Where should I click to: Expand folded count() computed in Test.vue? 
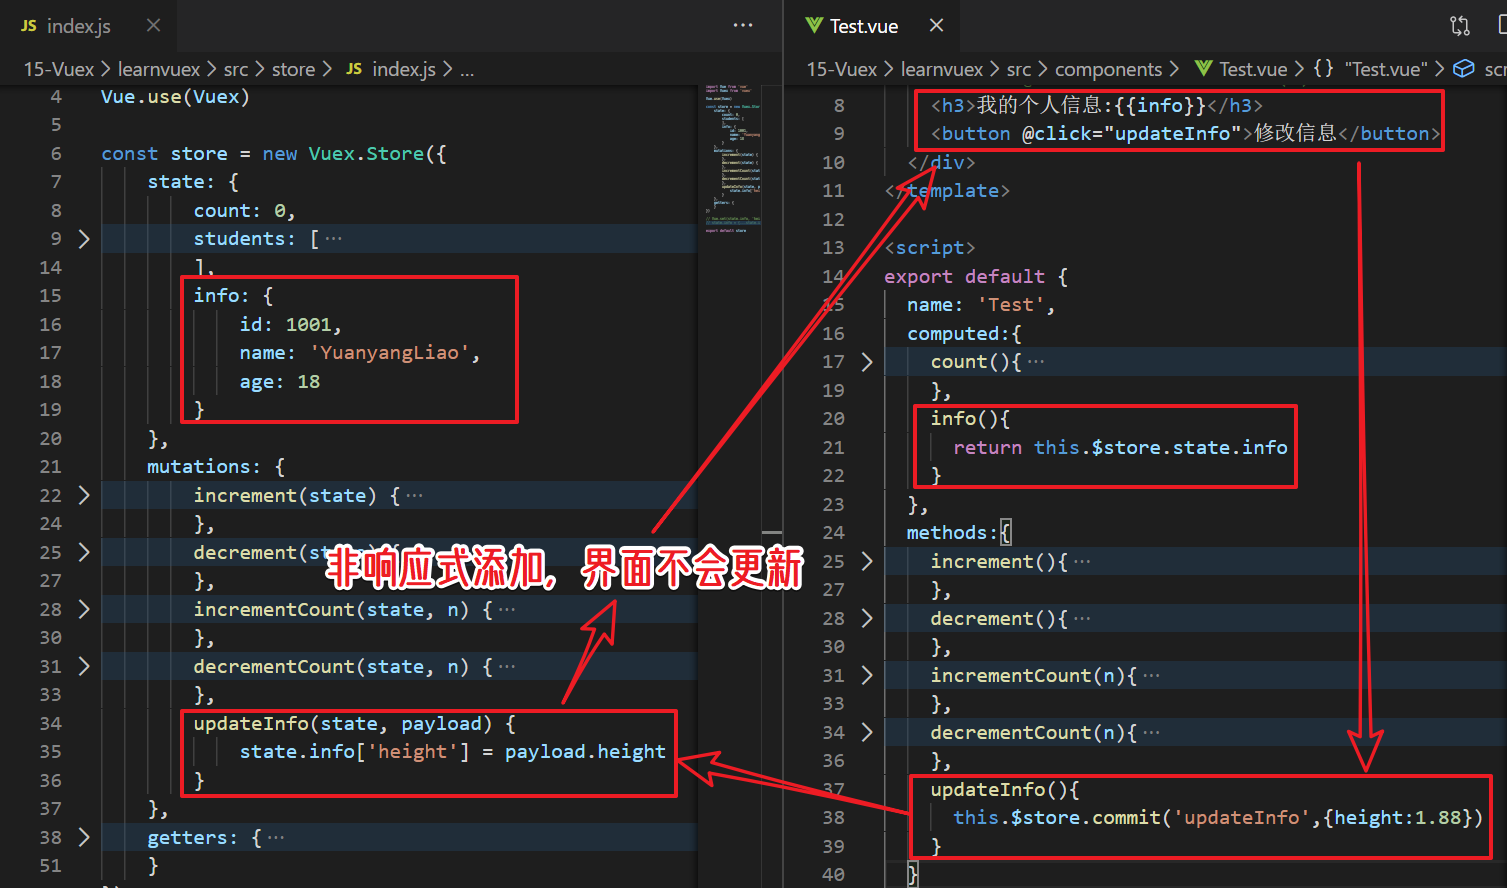point(867,362)
